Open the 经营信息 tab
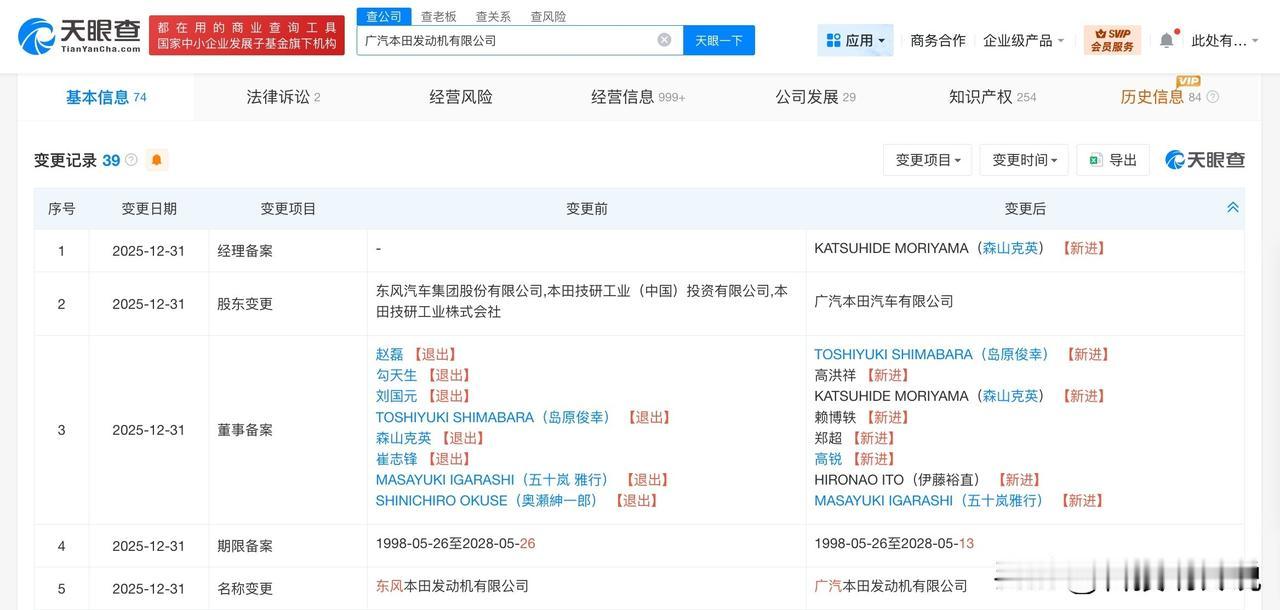The width and height of the screenshot is (1280, 610). (638, 97)
